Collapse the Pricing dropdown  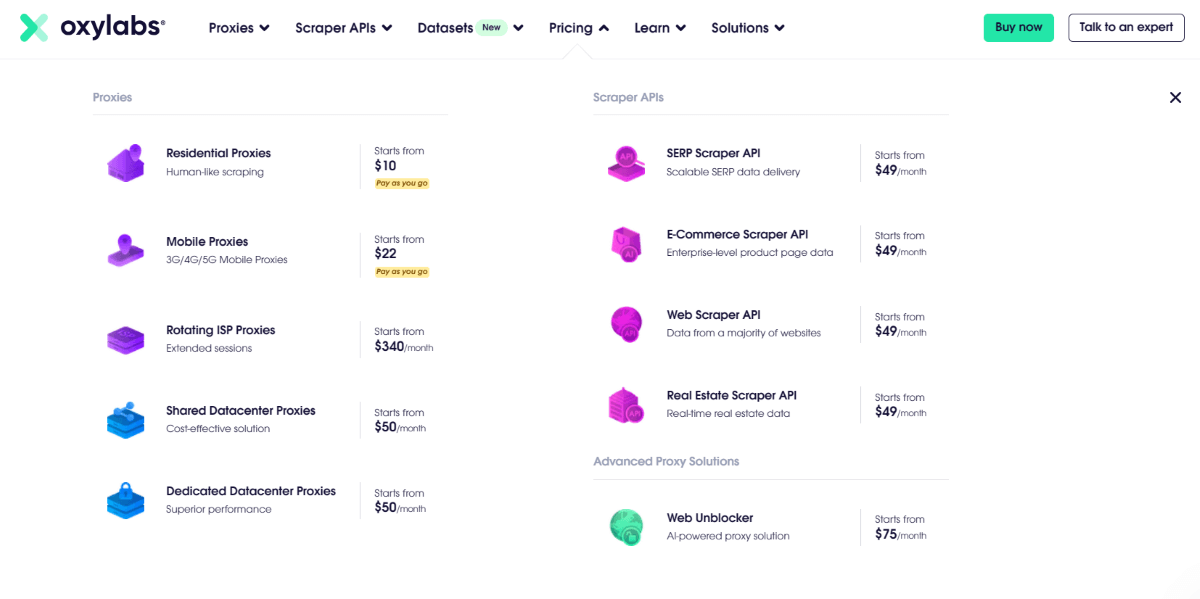[x=579, y=28]
